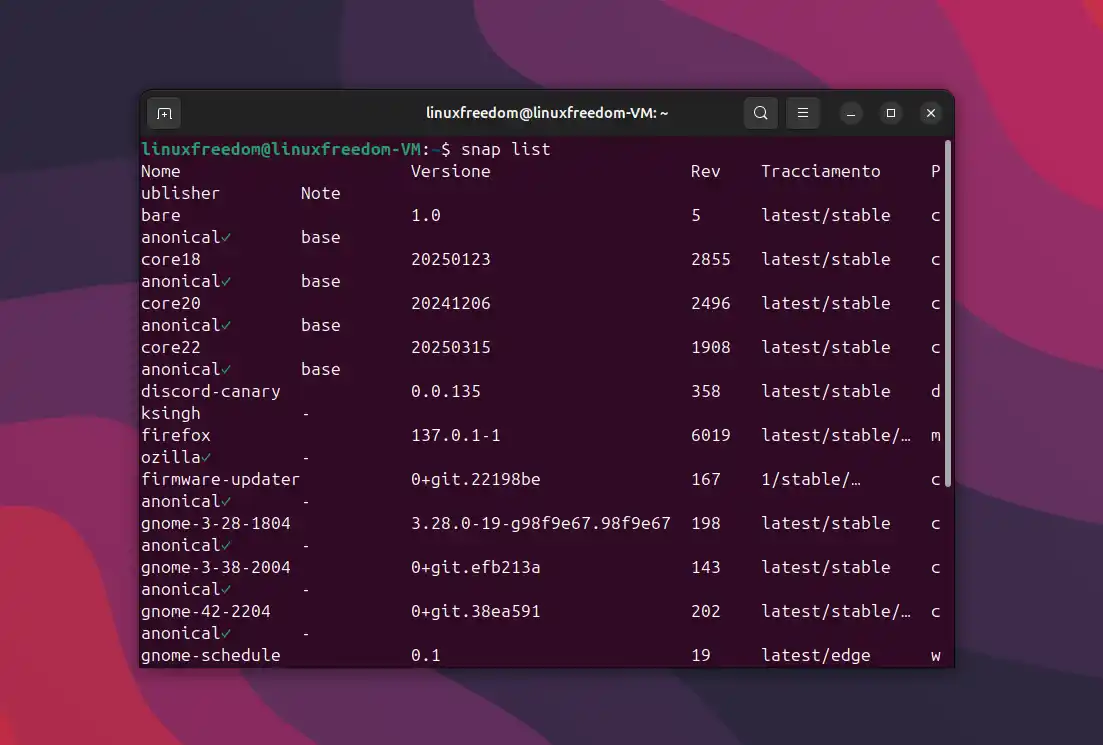Select the 'bare' package name

point(160,215)
